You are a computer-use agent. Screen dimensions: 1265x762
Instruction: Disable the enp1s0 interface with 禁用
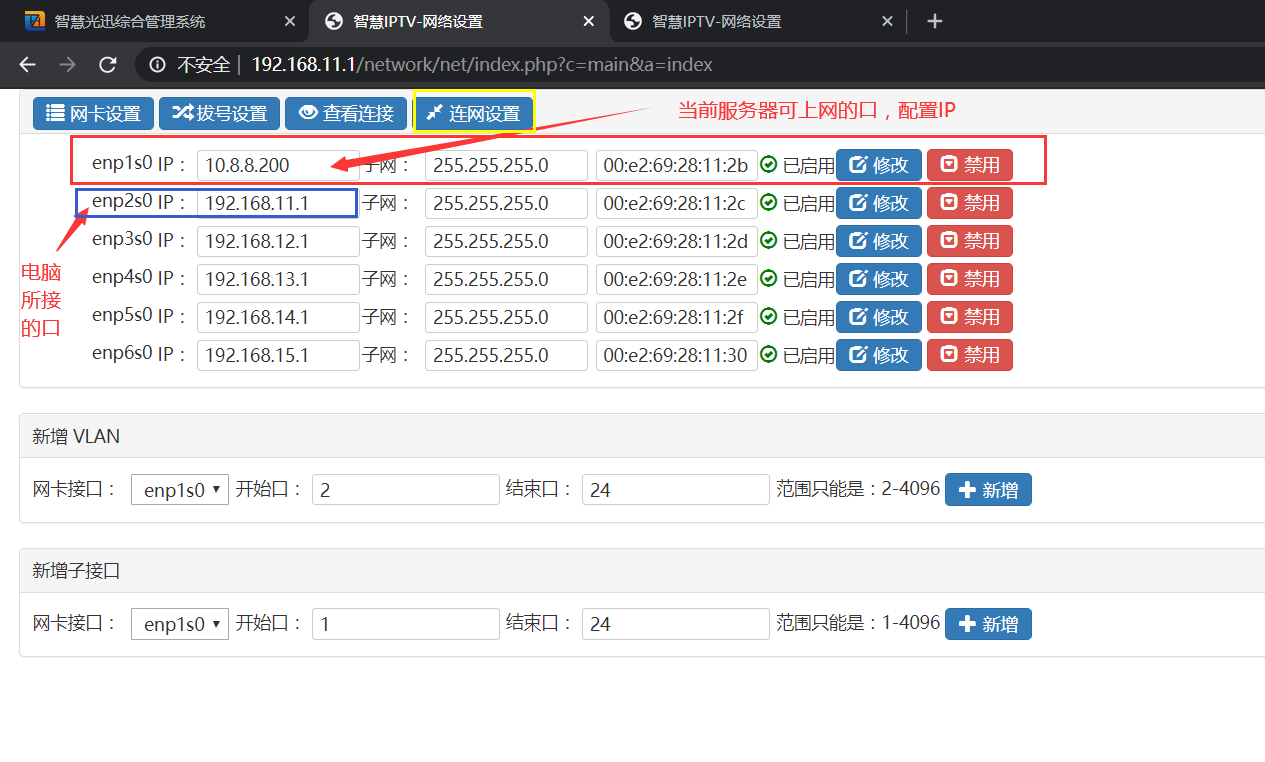click(x=969, y=165)
